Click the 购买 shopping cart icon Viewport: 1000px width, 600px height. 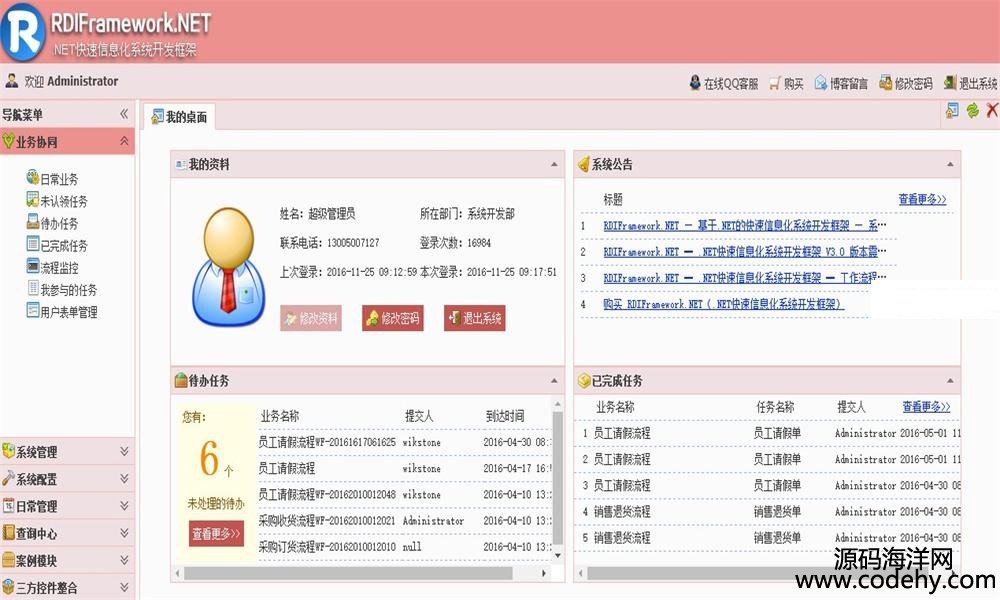(775, 83)
